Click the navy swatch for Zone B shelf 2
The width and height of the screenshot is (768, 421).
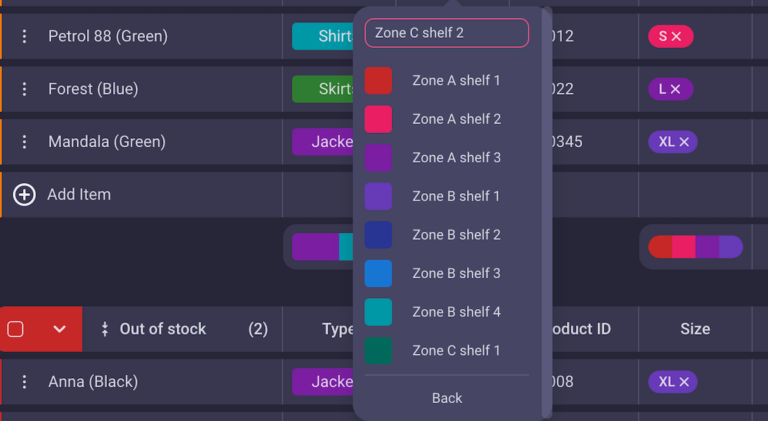point(378,235)
